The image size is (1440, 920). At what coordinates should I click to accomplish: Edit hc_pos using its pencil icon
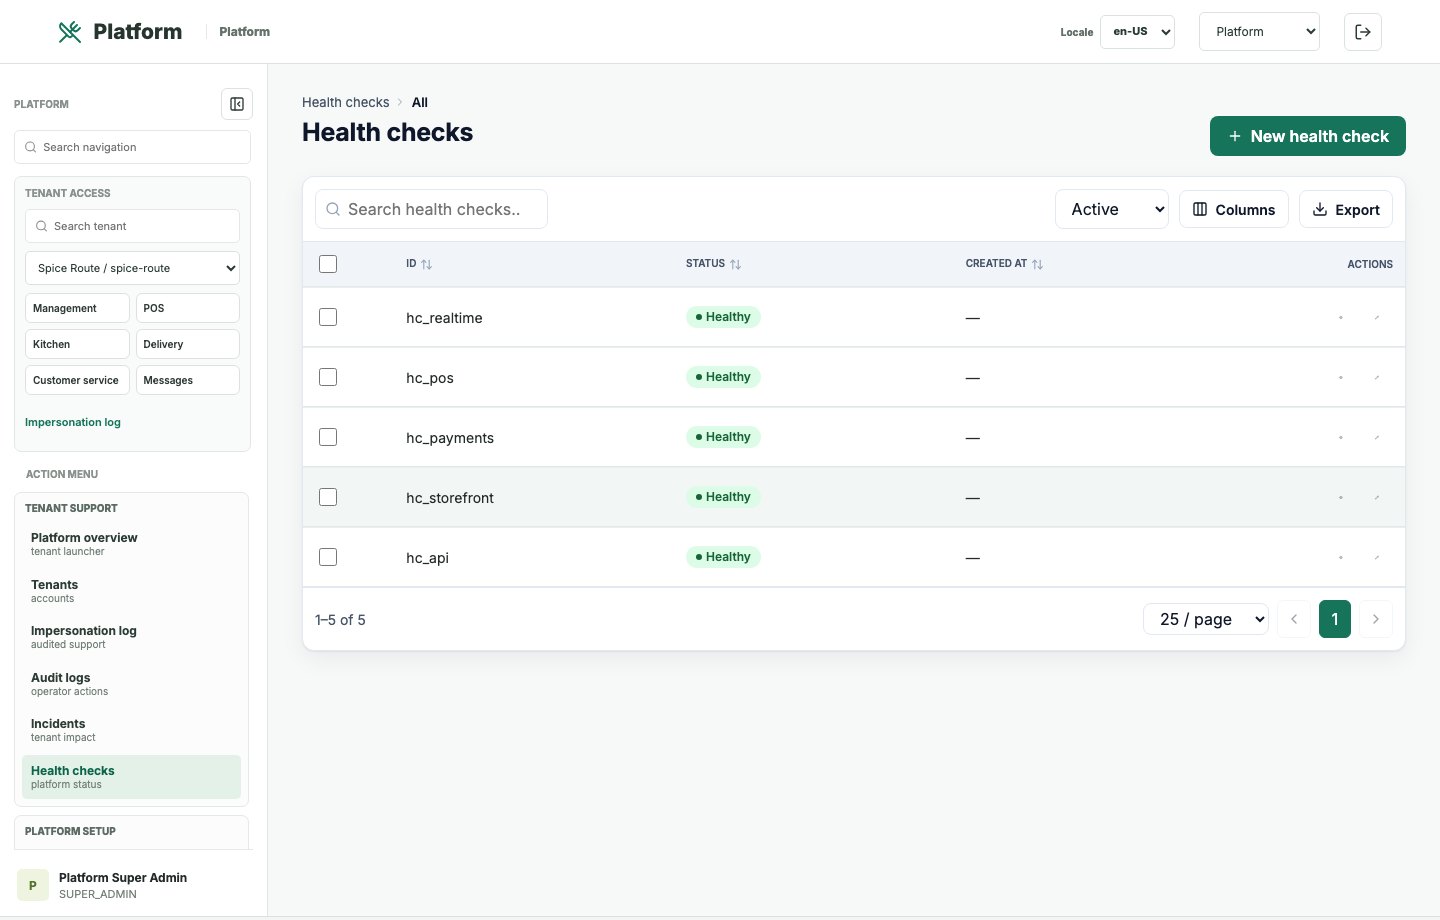click(x=1377, y=377)
